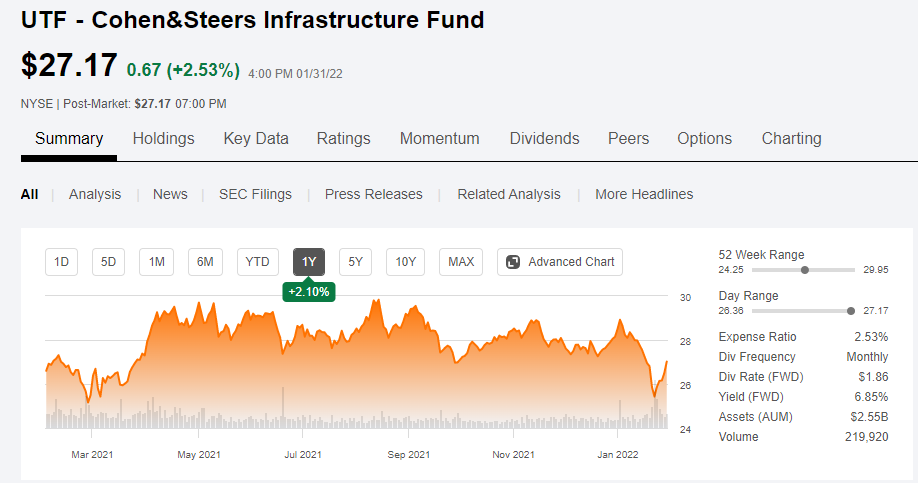
Task: Click the UTF fund title heading
Action: click(x=252, y=20)
